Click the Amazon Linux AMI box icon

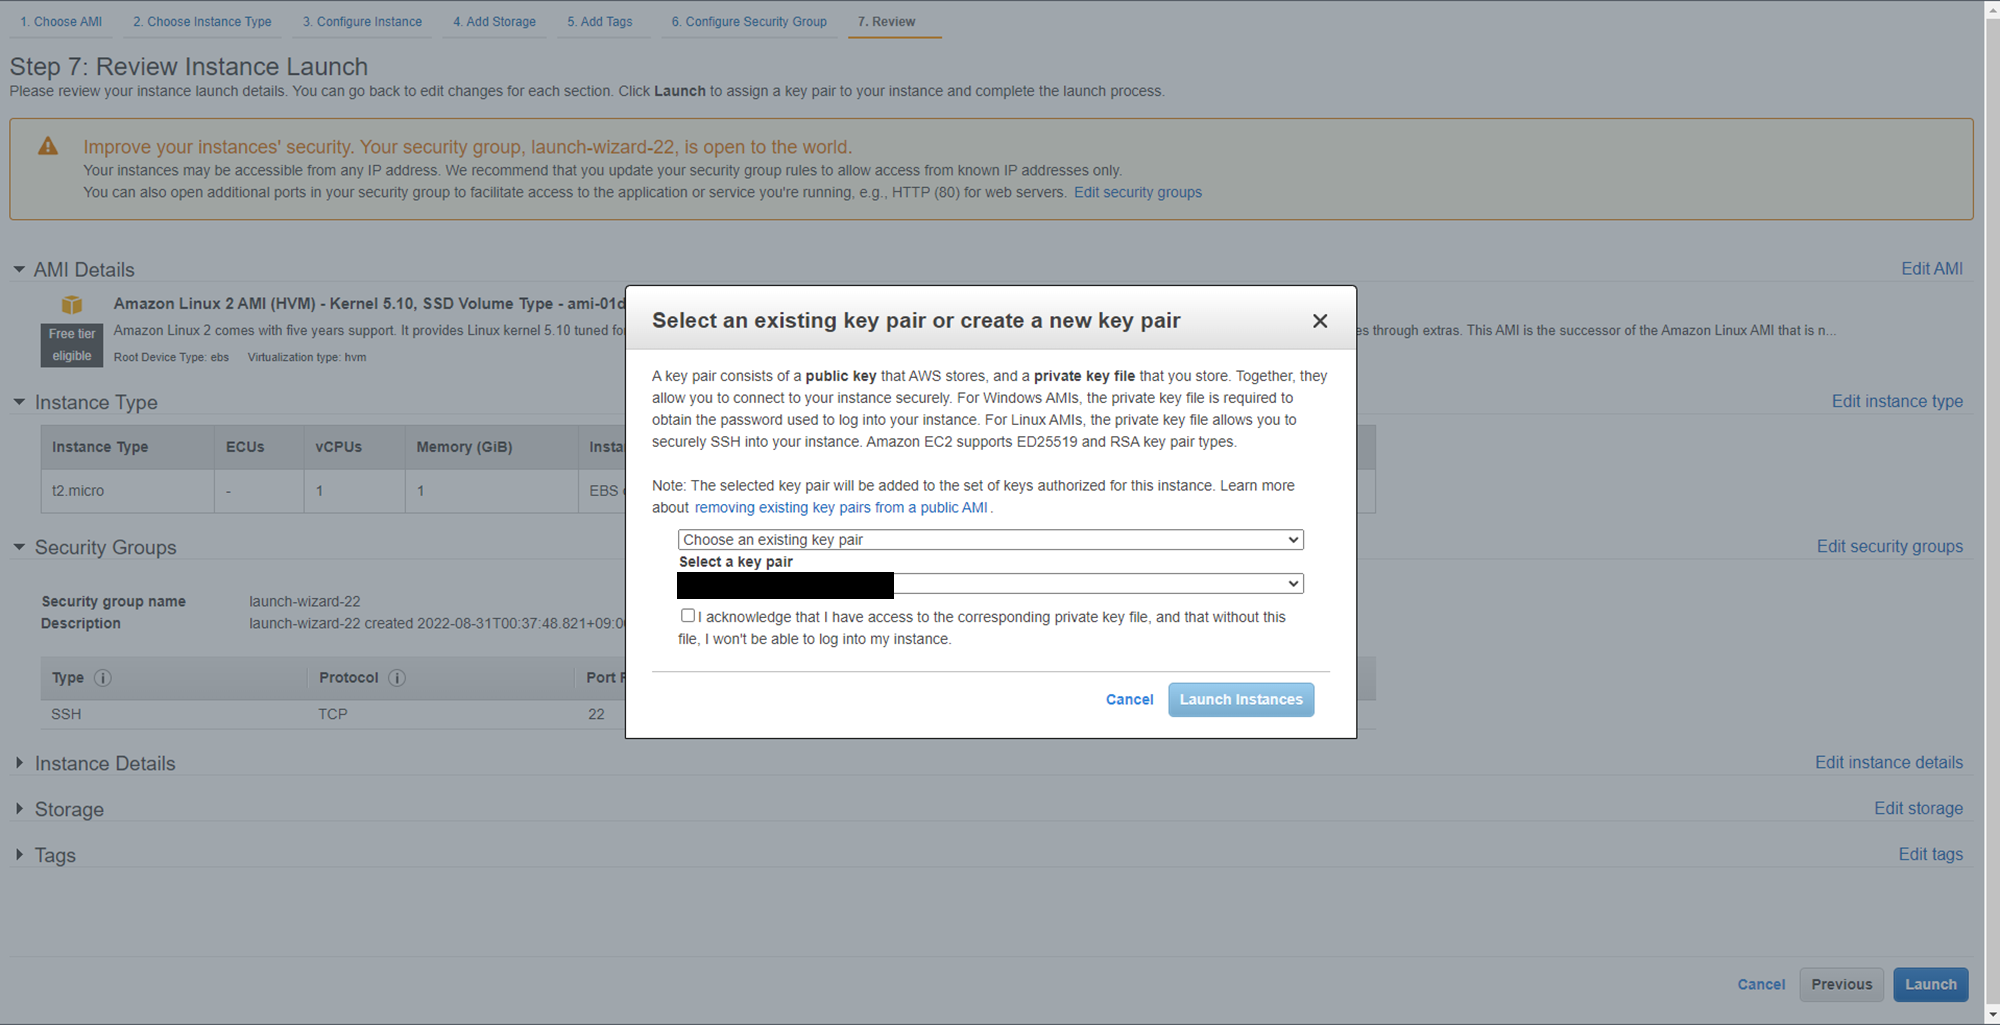pyautogui.click(x=72, y=304)
